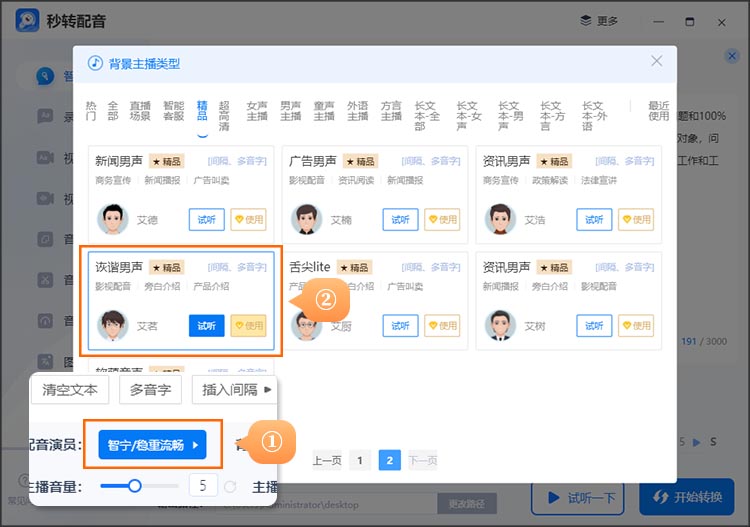Click 艾德 avatar in 新闻男声 card
The height and width of the screenshot is (527, 750).
(x=113, y=219)
